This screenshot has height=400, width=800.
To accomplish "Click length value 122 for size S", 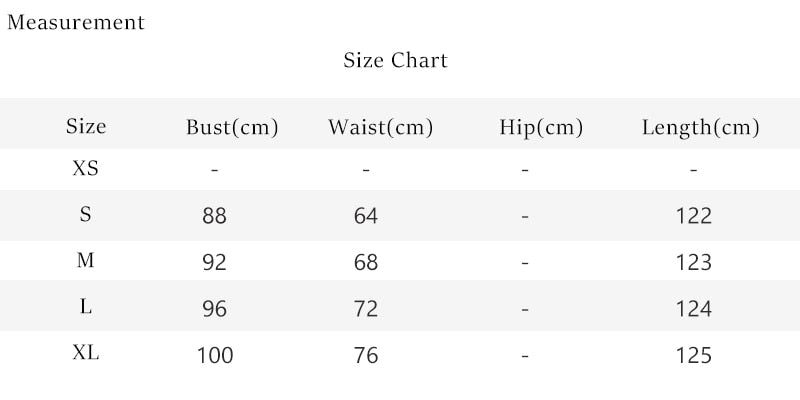I will (694, 216).
